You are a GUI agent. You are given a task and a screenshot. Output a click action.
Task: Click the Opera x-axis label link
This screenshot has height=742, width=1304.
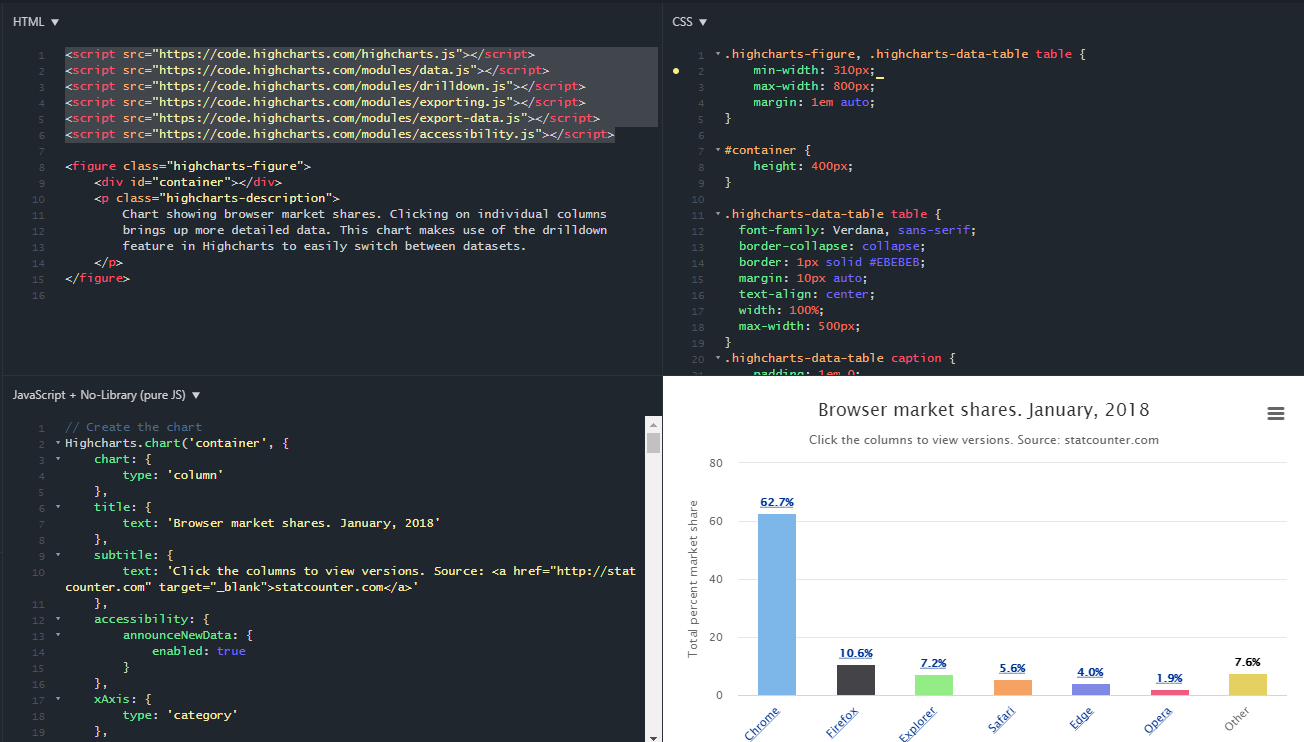(x=1158, y=720)
